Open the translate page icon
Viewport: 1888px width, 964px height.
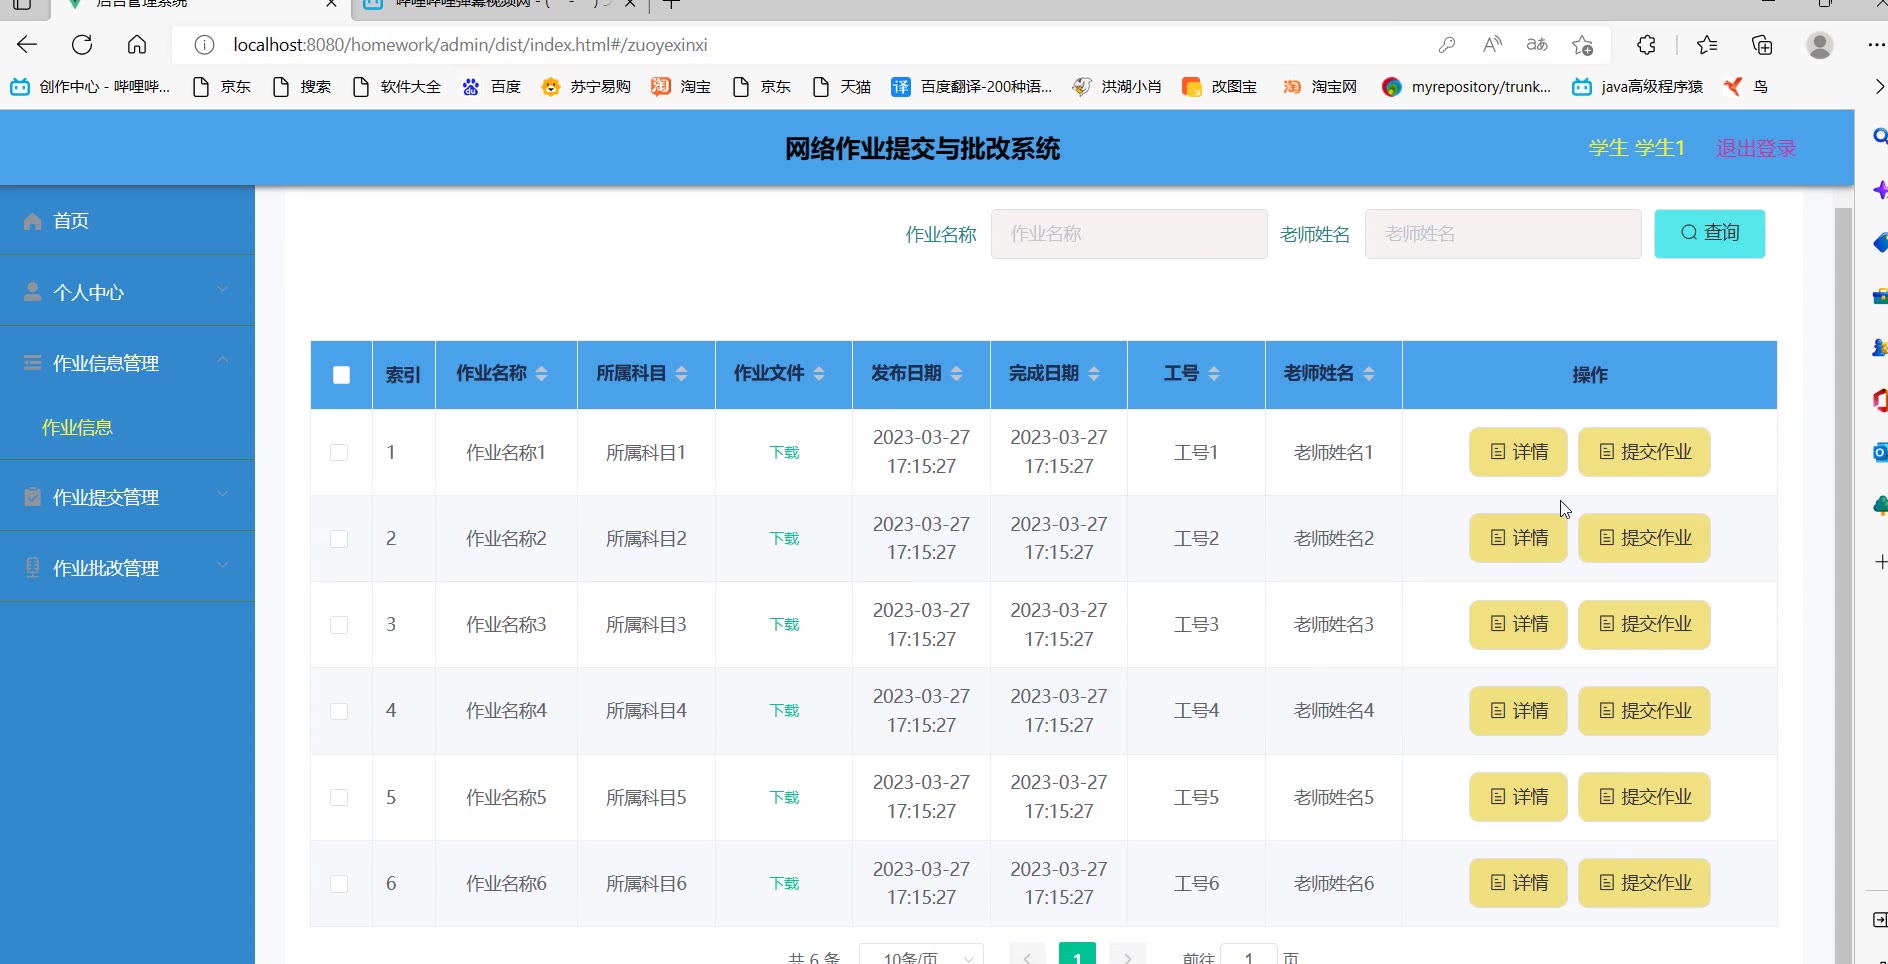point(1537,45)
